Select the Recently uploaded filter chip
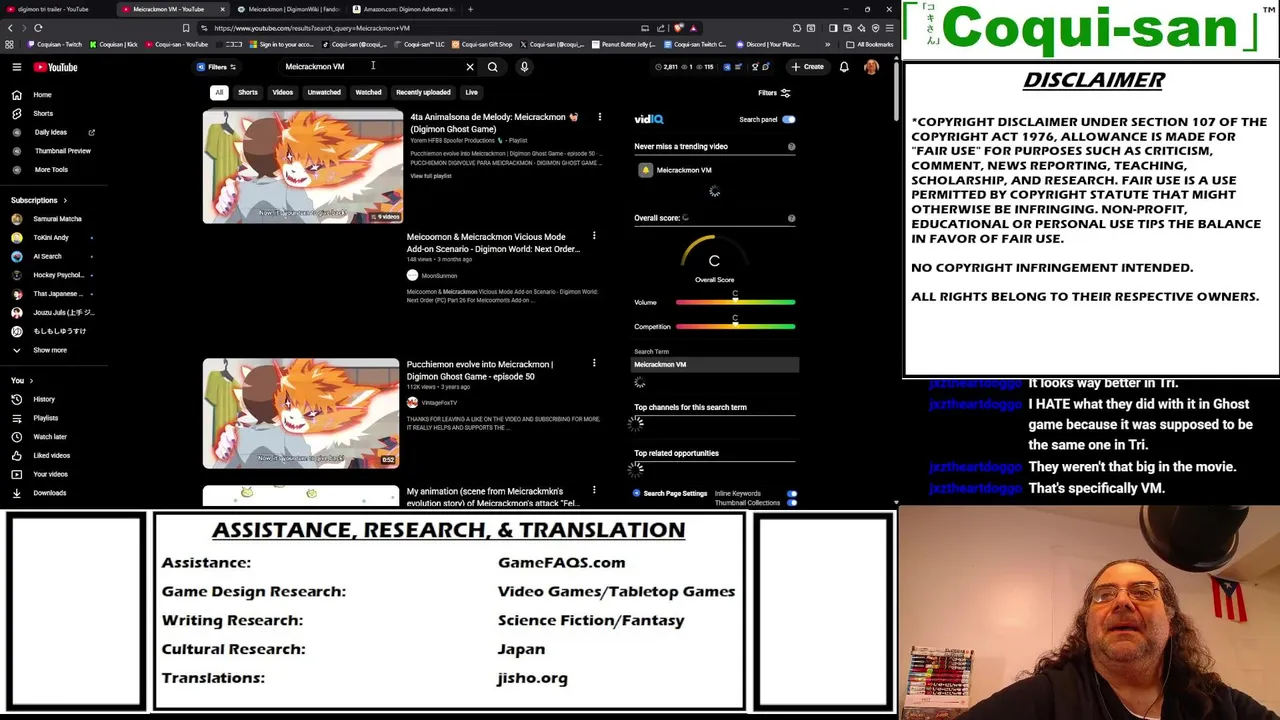The image size is (1280, 720). click(x=423, y=92)
